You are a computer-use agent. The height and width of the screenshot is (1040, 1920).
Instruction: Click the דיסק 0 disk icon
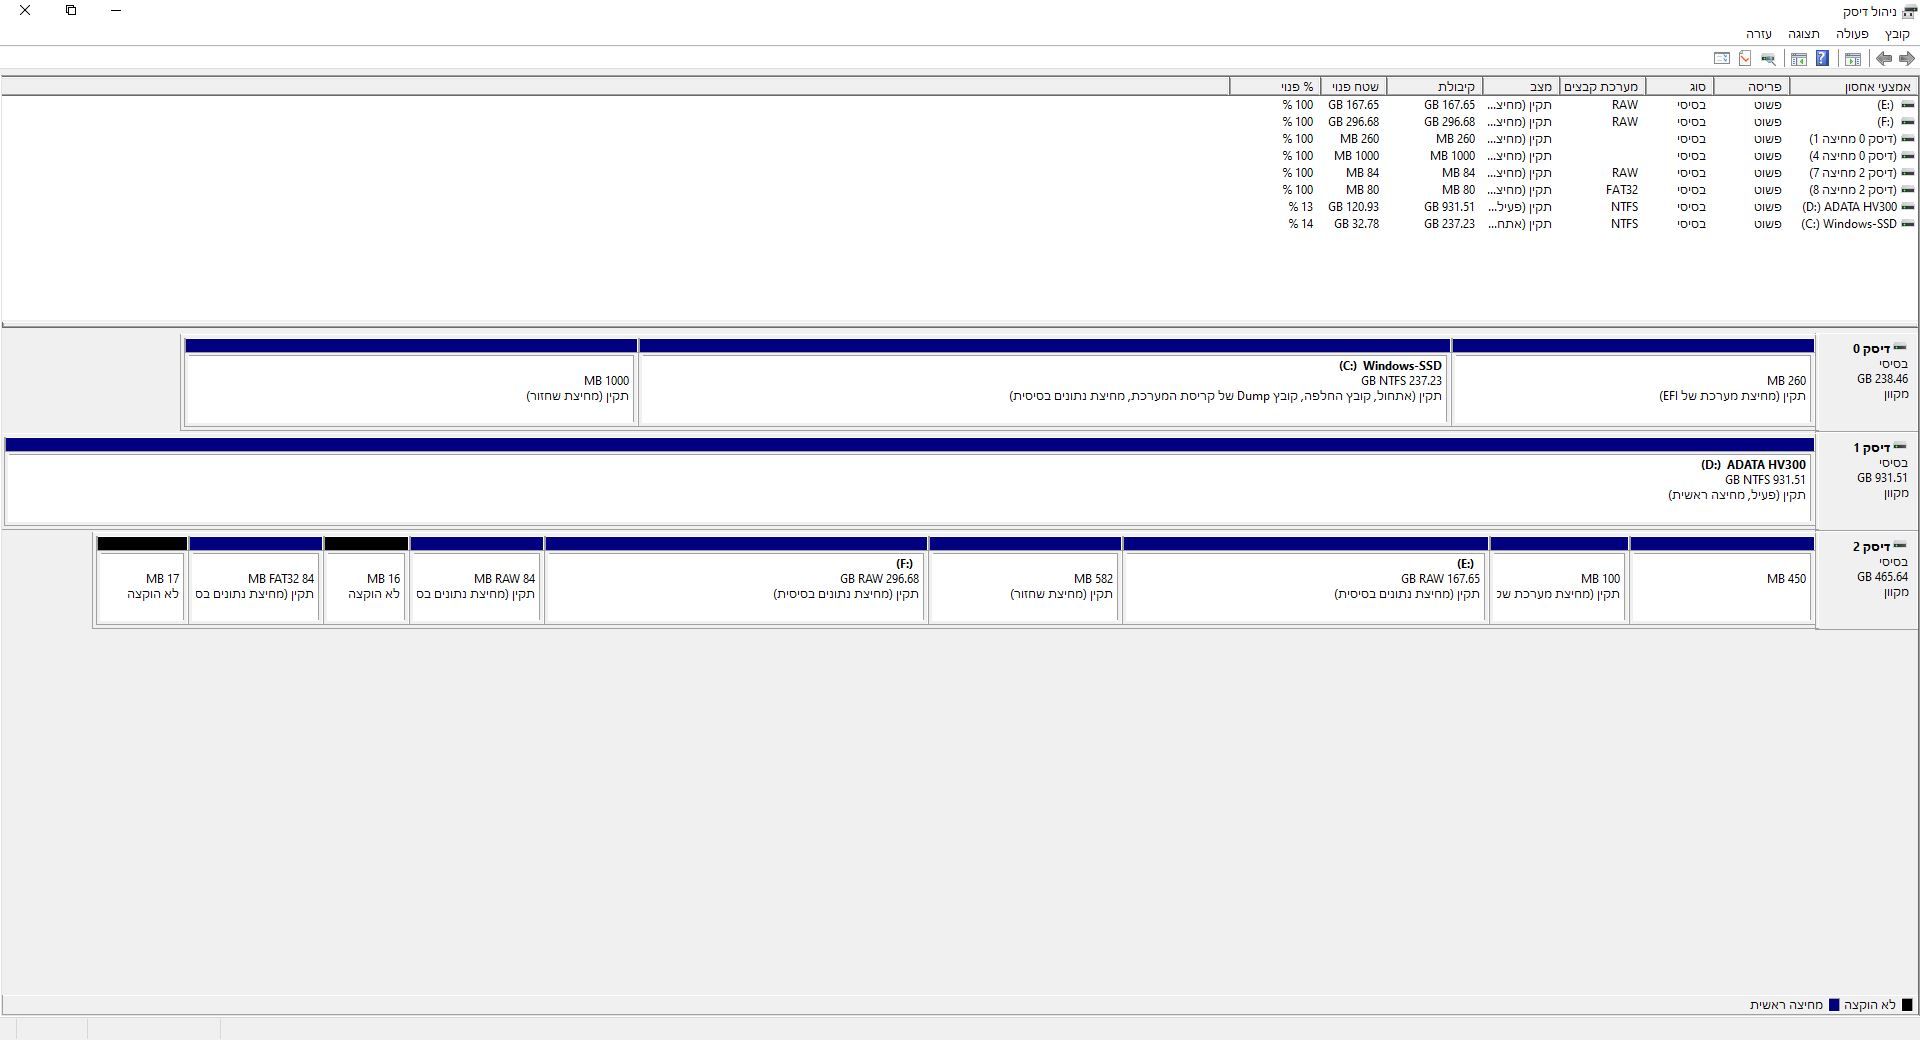pyautogui.click(x=1899, y=348)
